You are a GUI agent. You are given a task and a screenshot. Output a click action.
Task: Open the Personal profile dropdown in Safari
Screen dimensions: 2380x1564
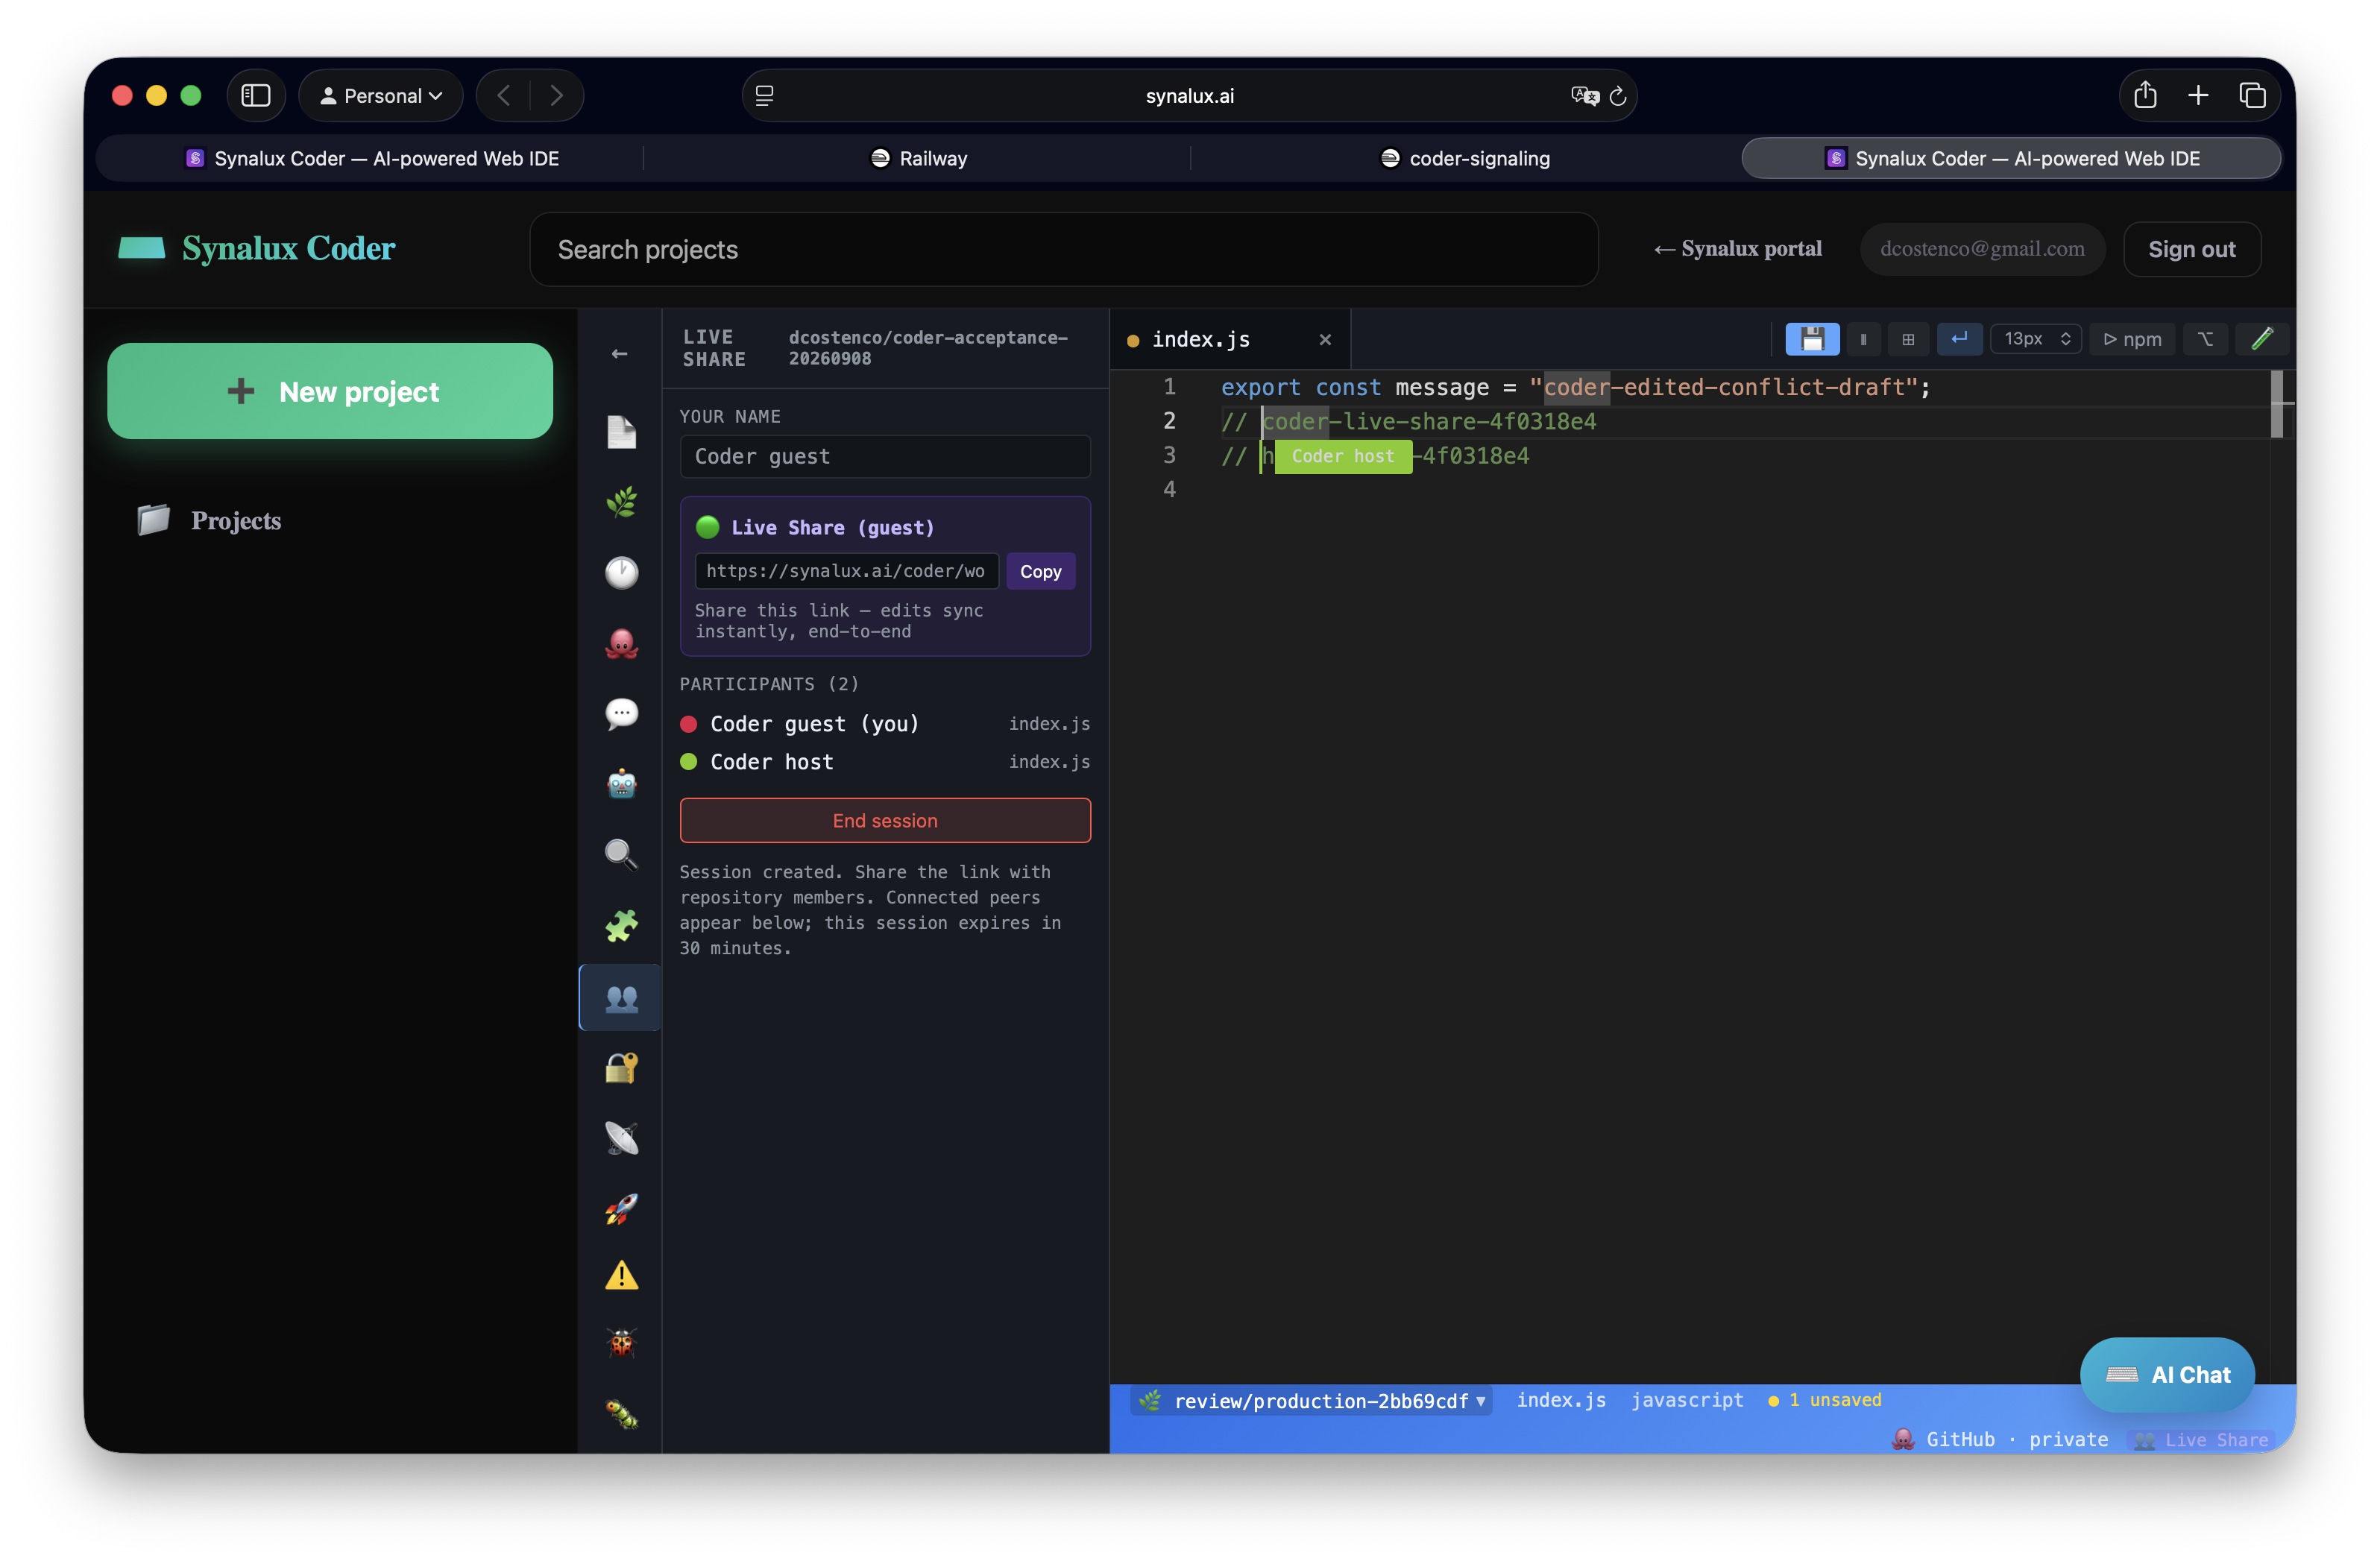[x=381, y=96]
